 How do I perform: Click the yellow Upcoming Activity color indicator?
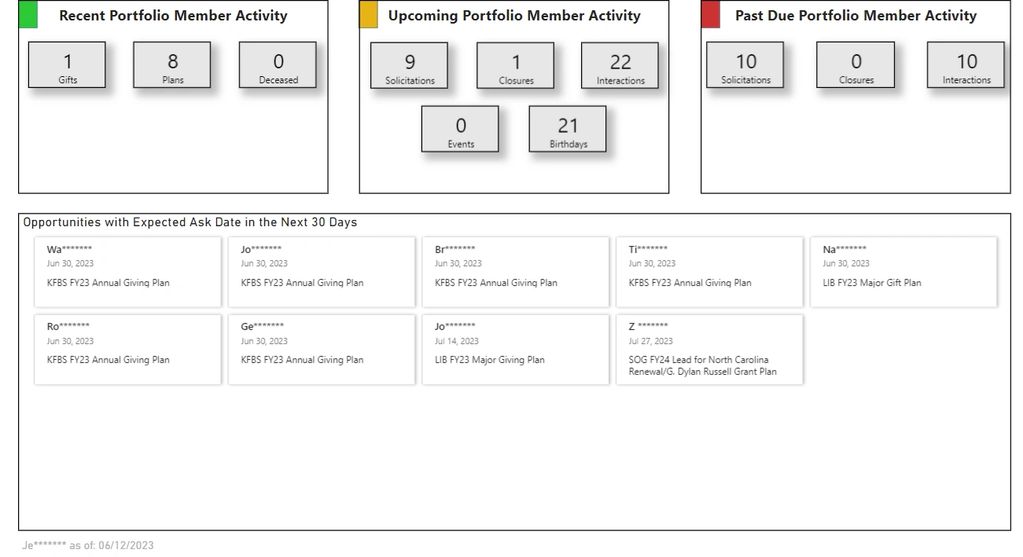pos(369,15)
